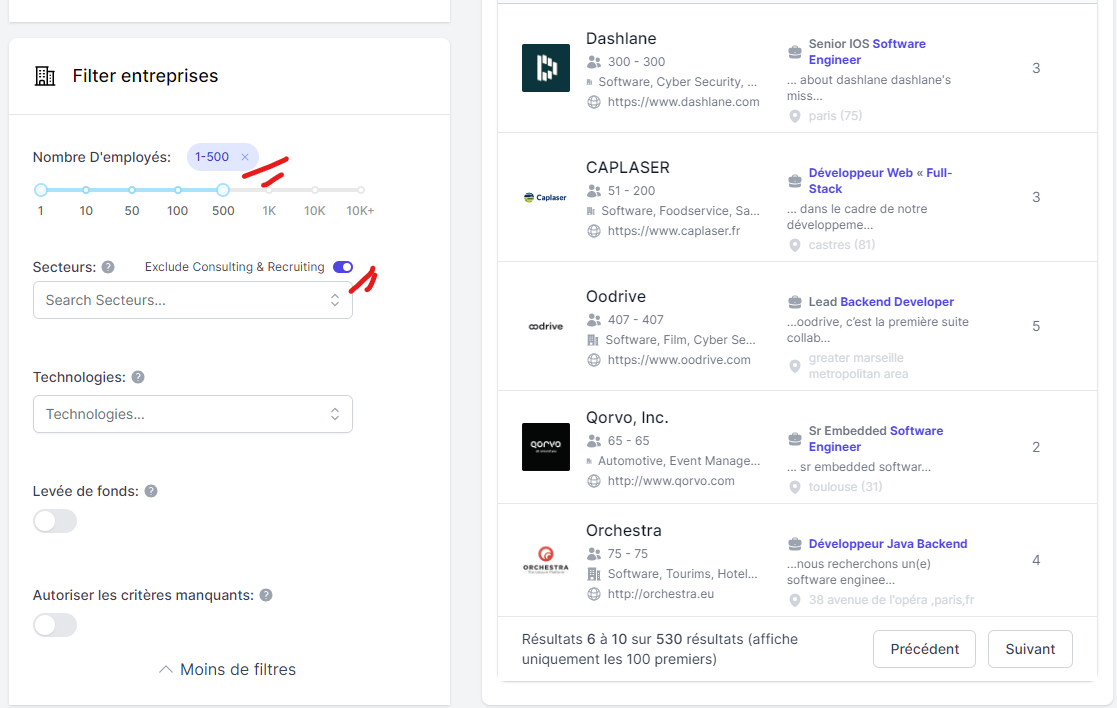
Task: Click the 10K+ point on employee slider
Action: 361,190
